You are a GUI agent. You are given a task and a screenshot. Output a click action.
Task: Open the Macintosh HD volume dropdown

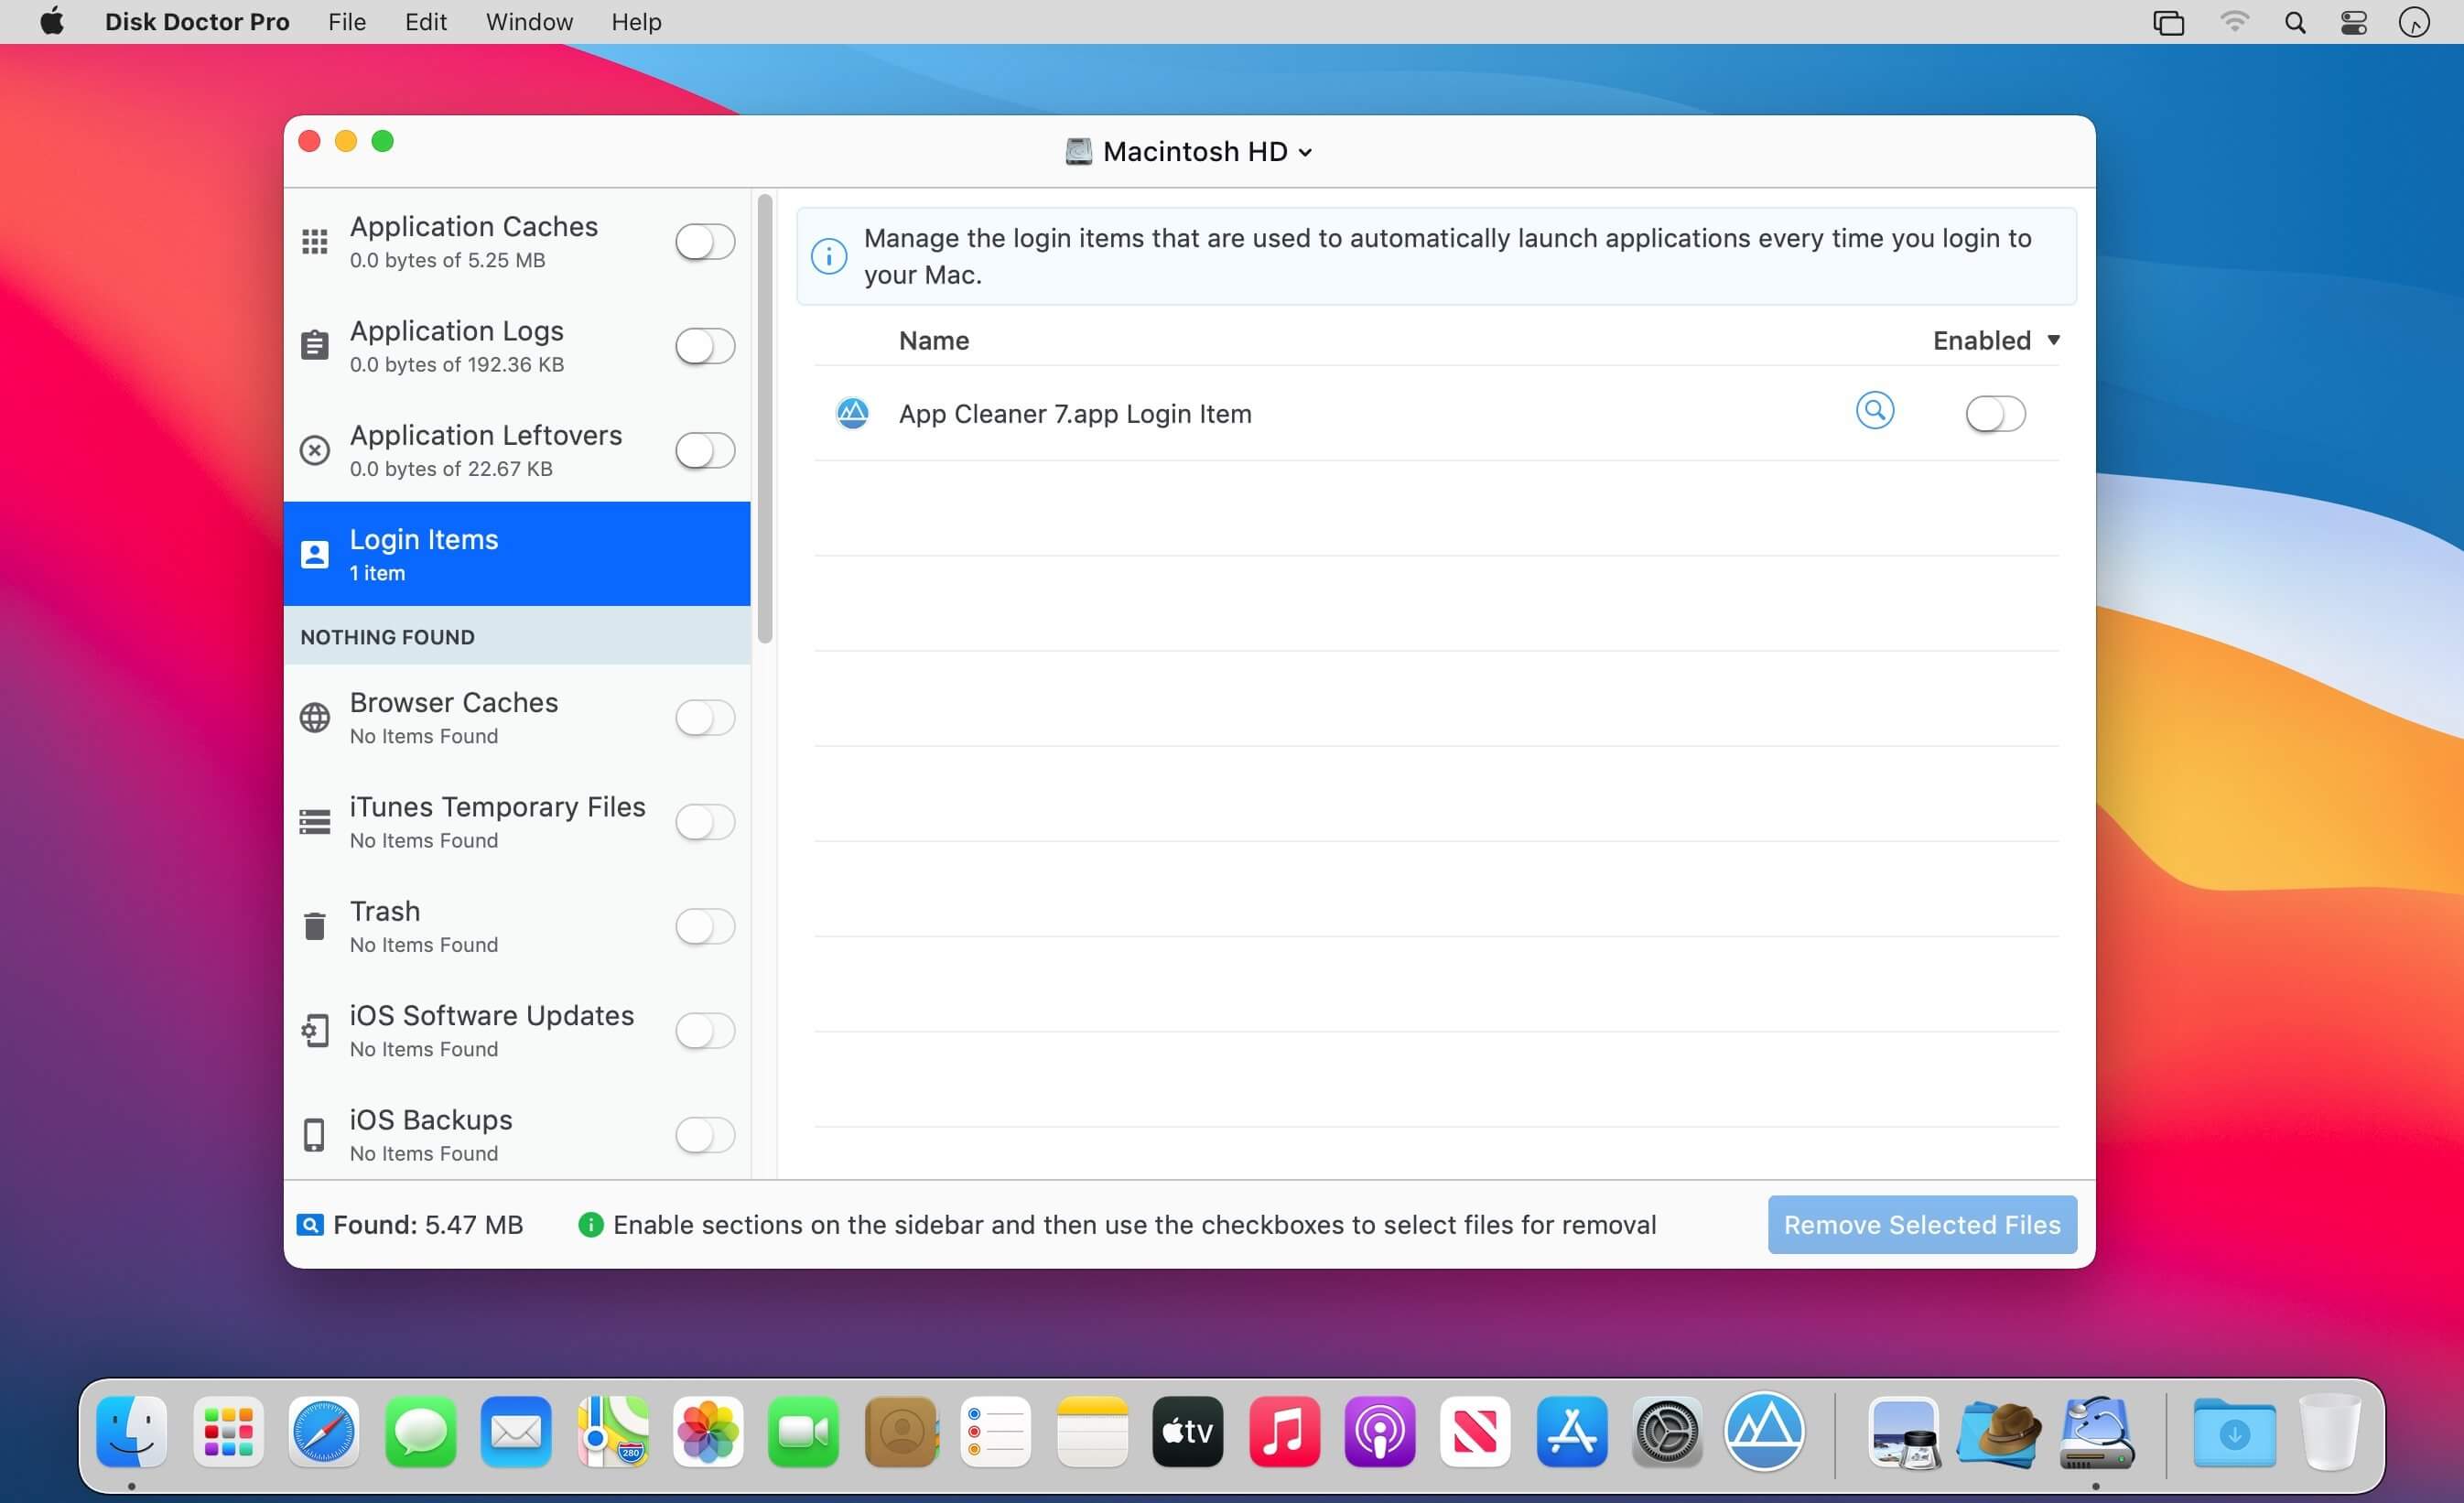coord(1190,152)
